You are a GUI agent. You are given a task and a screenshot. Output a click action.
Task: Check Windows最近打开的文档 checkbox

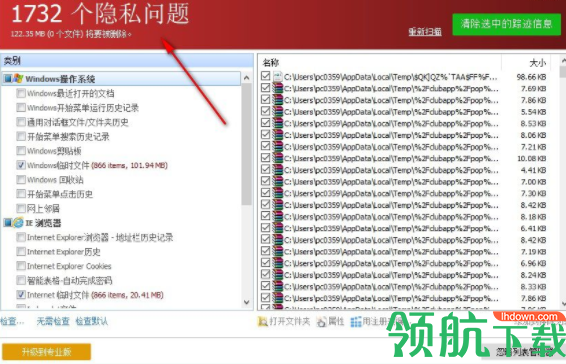click(21, 93)
